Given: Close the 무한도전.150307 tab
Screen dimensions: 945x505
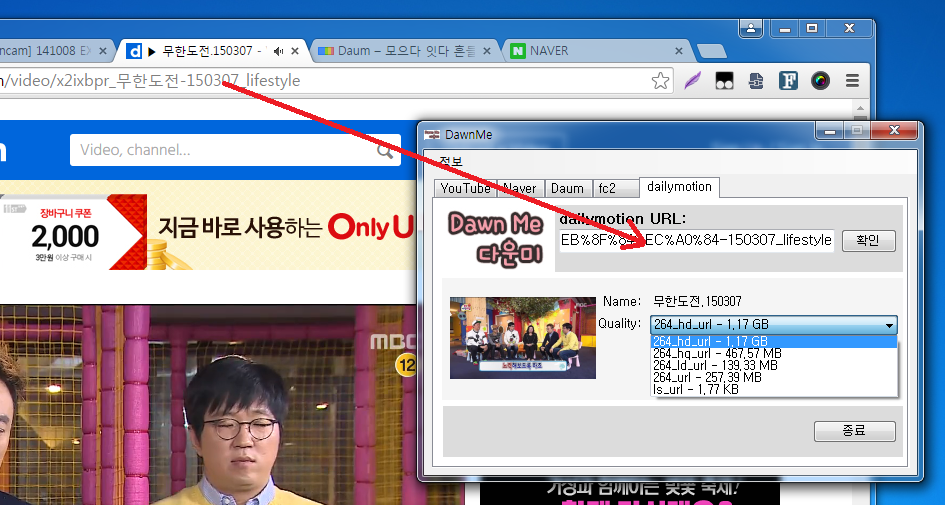Looking at the screenshot, I should 295,51.
